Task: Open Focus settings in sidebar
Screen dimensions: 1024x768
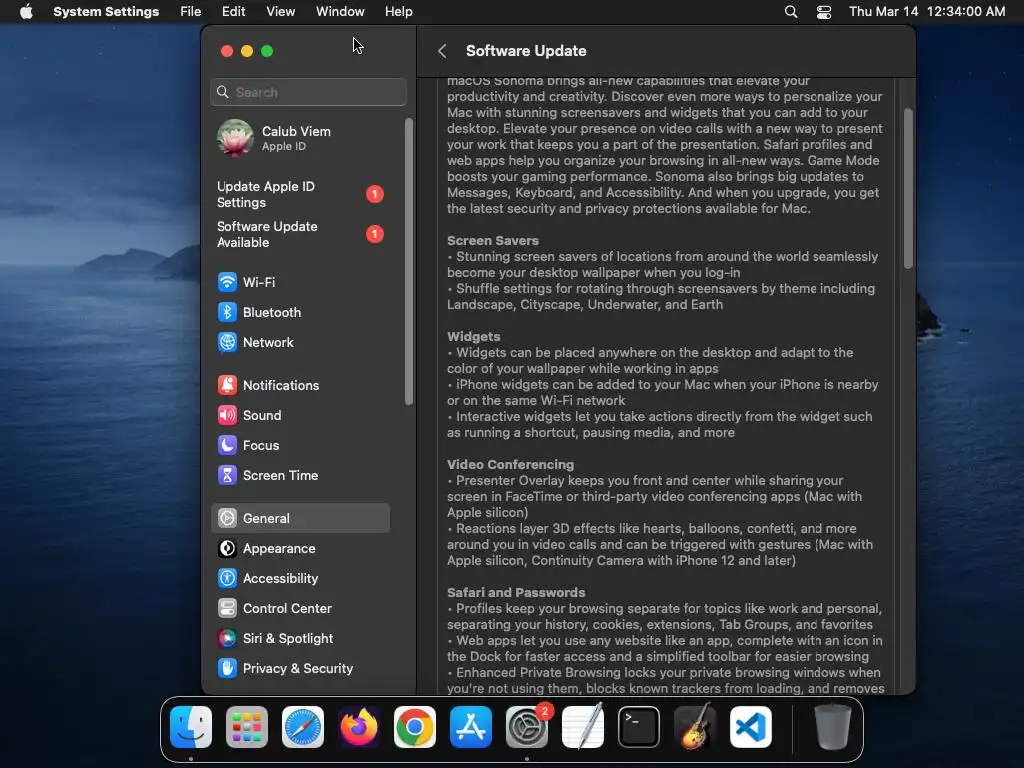Action: [300, 445]
